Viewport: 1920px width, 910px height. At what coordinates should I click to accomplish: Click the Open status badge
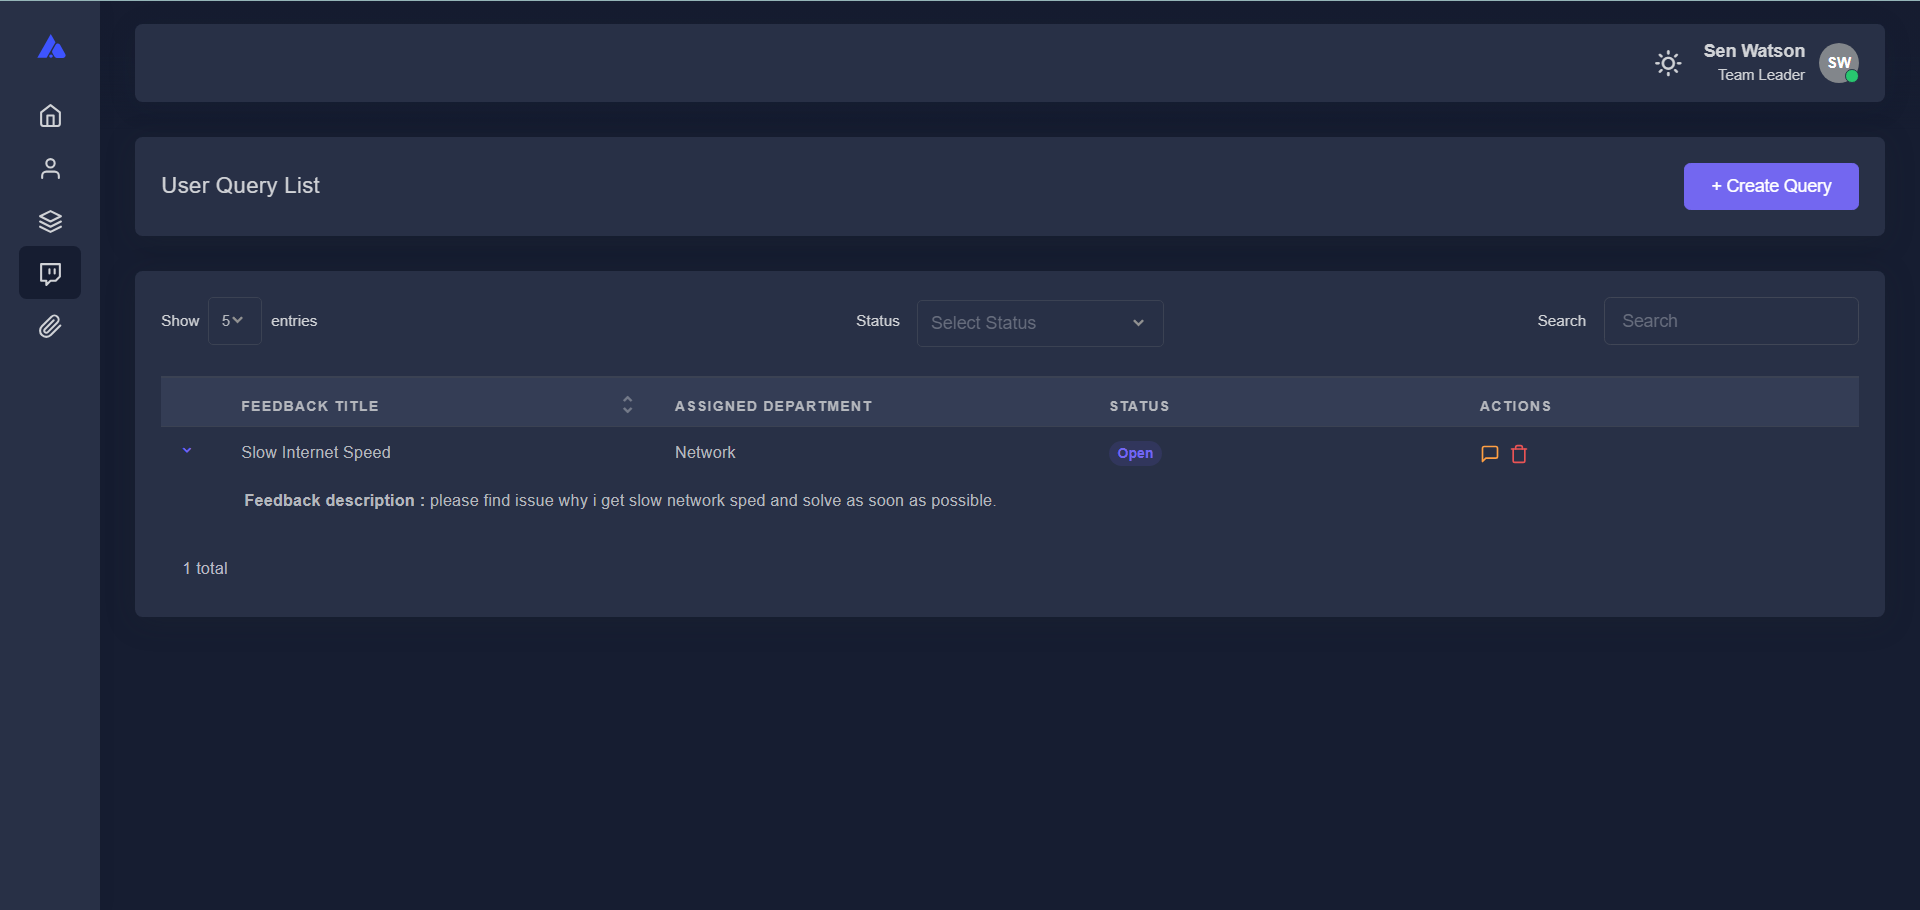coord(1134,453)
